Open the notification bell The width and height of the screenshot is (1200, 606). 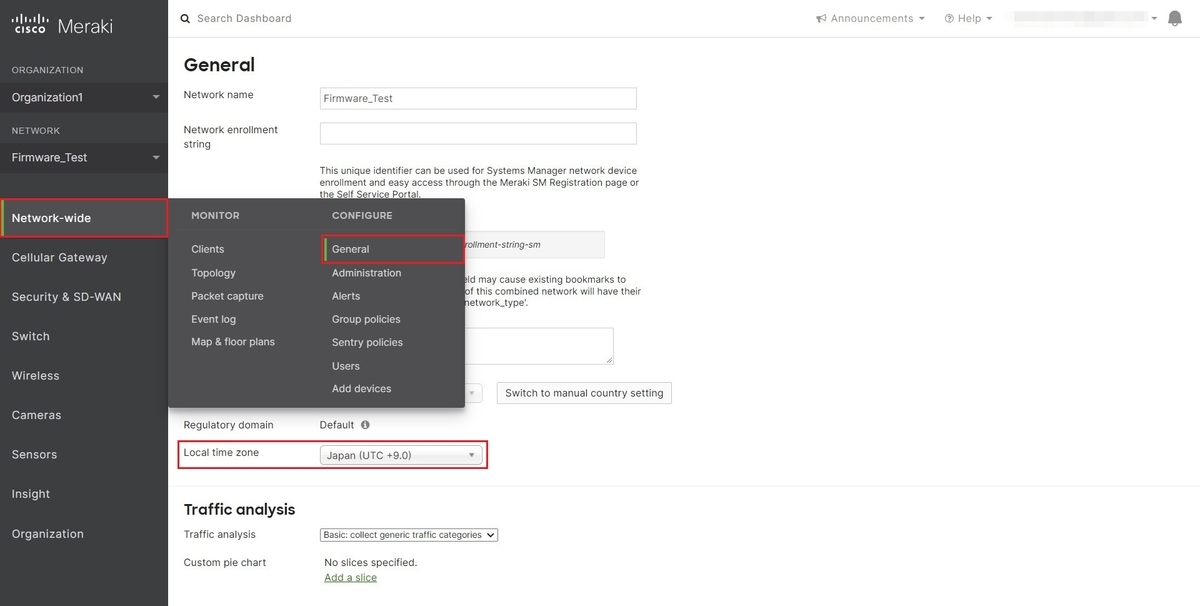tap(1175, 17)
